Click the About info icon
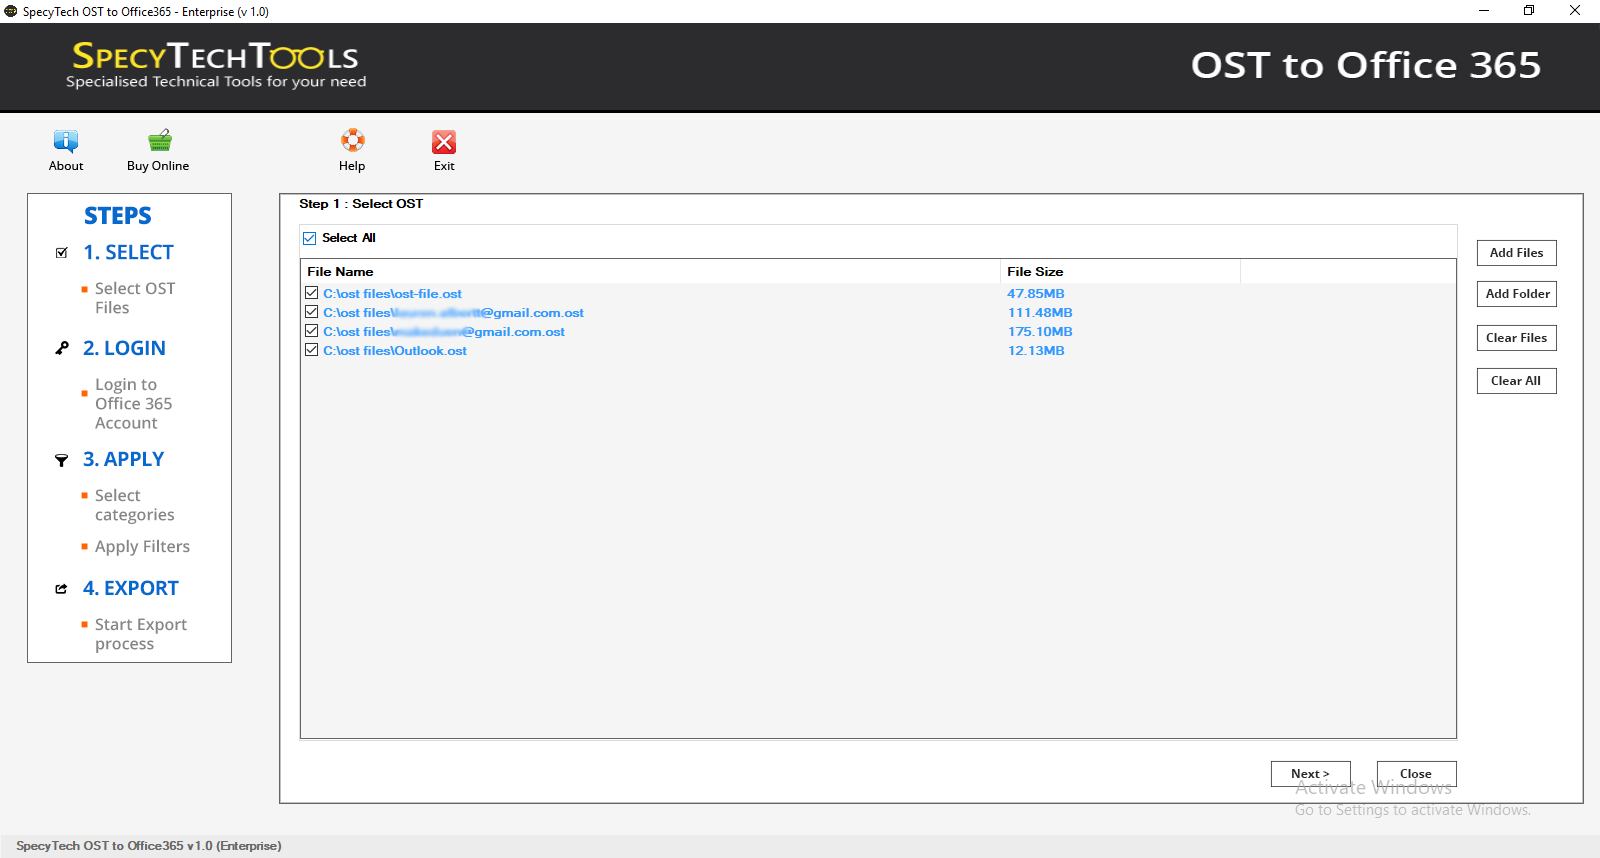This screenshot has width=1600, height=858. point(66,141)
